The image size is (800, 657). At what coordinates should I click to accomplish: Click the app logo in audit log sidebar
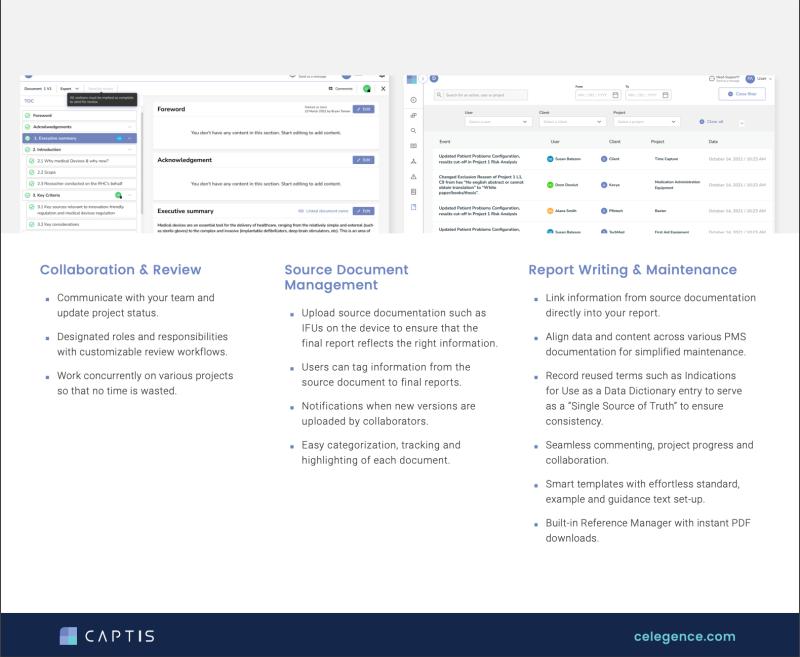point(411,79)
